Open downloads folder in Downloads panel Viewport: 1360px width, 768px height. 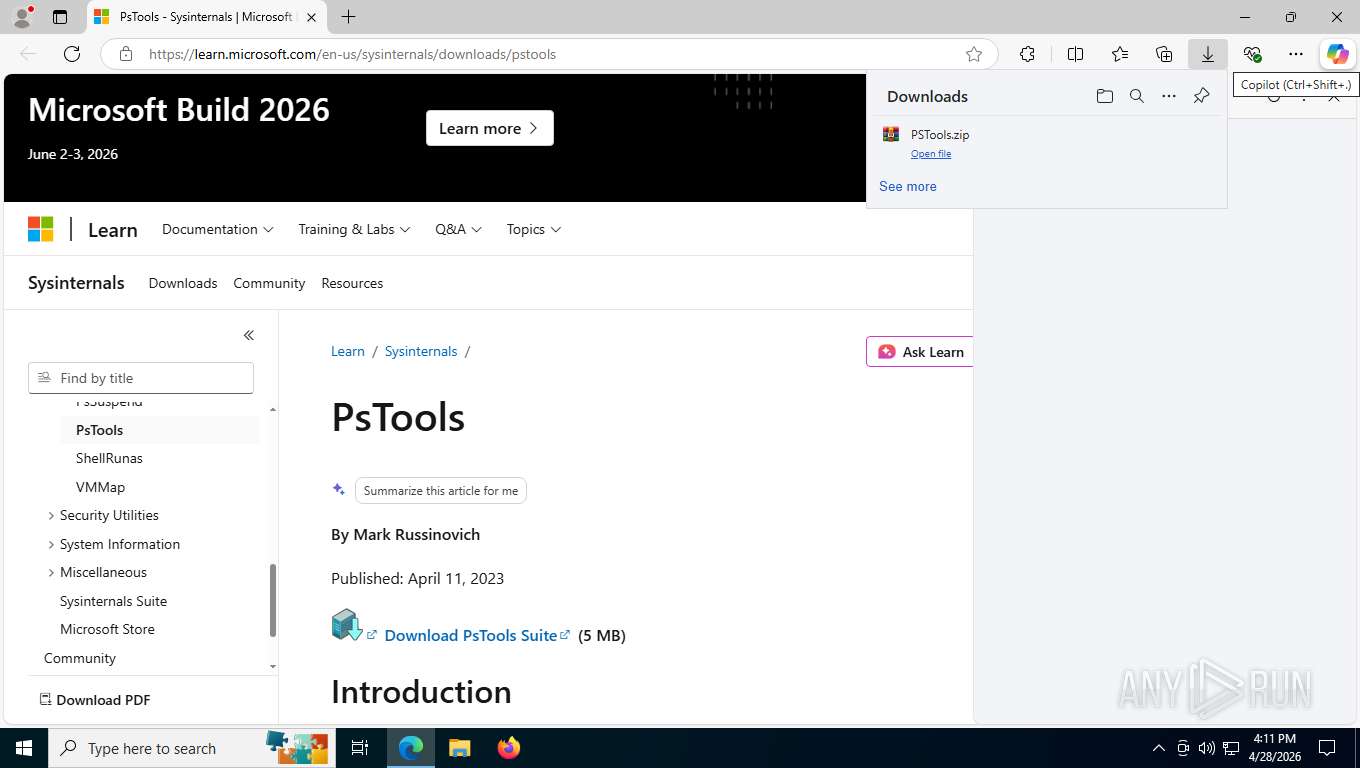coord(1105,96)
